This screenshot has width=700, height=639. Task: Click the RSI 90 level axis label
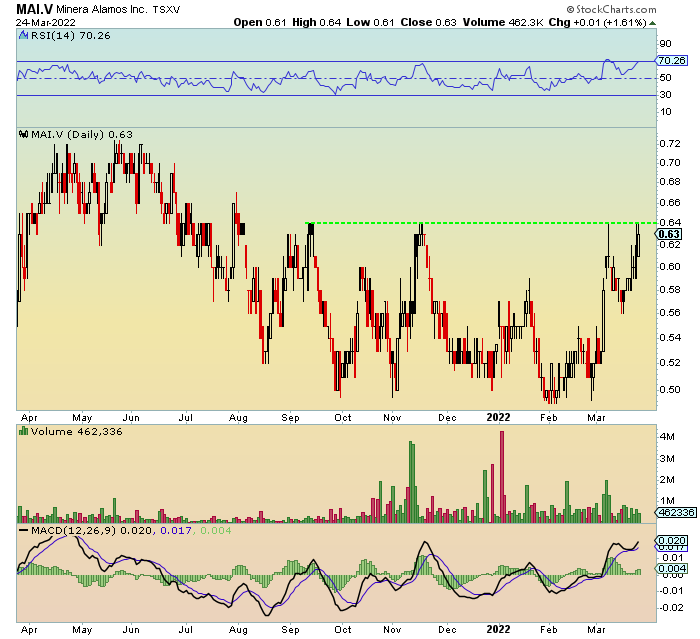point(663,44)
